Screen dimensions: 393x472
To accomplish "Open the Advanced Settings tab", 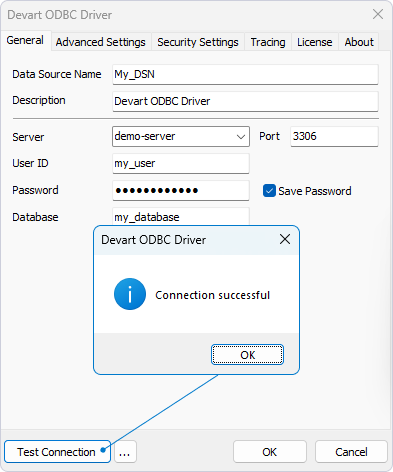I will point(101,42).
